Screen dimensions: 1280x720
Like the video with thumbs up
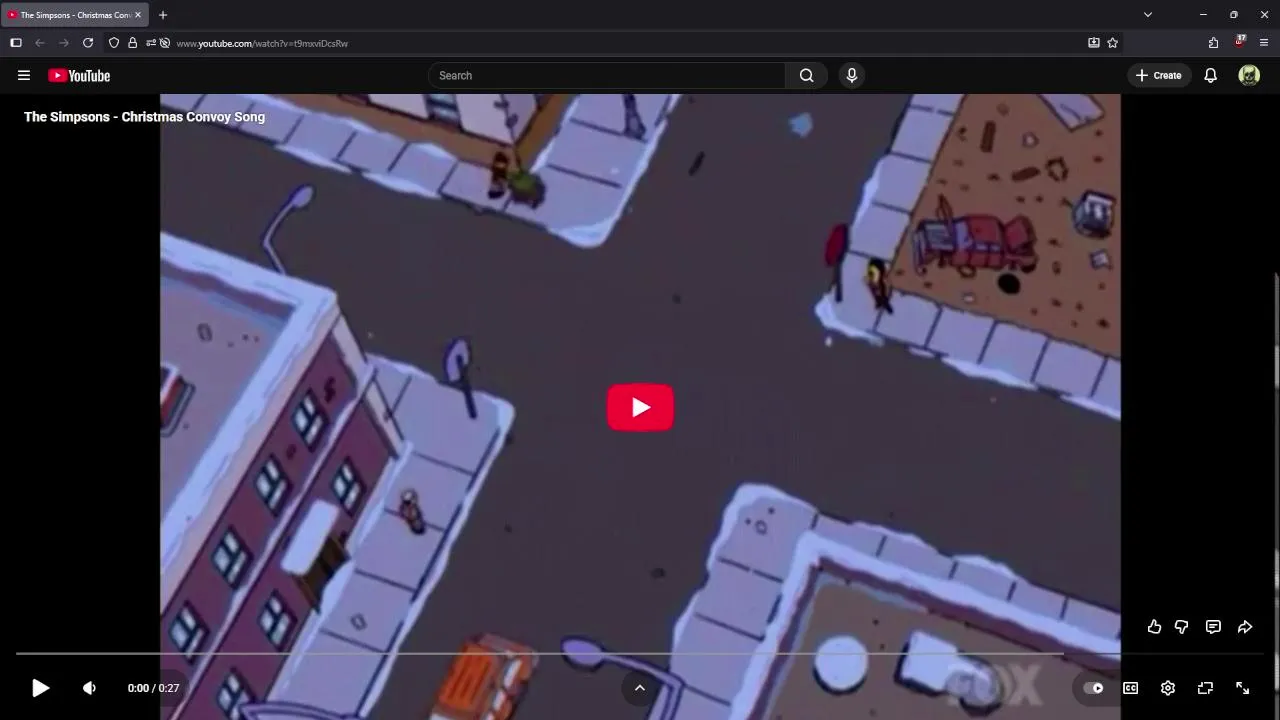(1154, 627)
